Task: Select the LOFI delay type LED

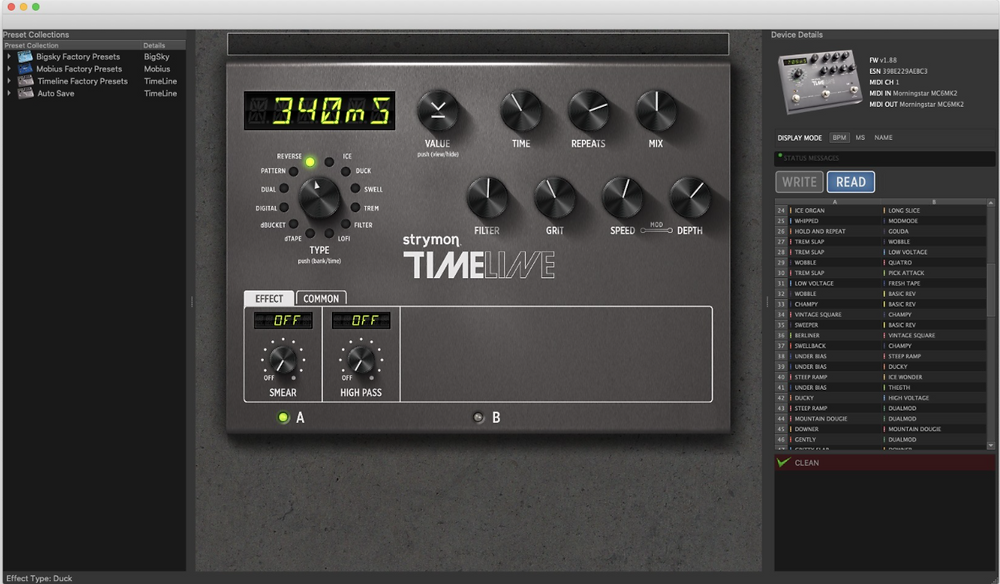Action: [x=329, y=233]
